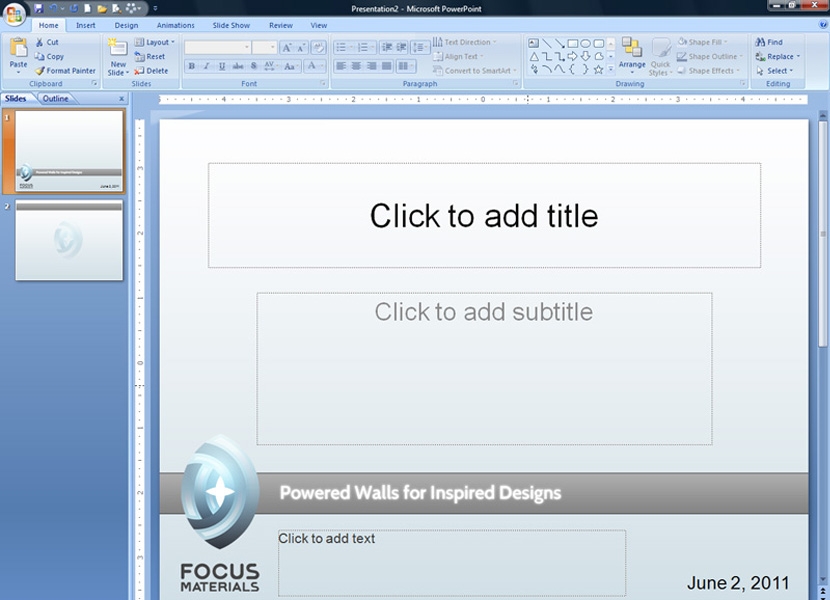The width and height of the screenshot is (830, 600).
Task: Open PowerPoint Help question mark
Action: 823,24
